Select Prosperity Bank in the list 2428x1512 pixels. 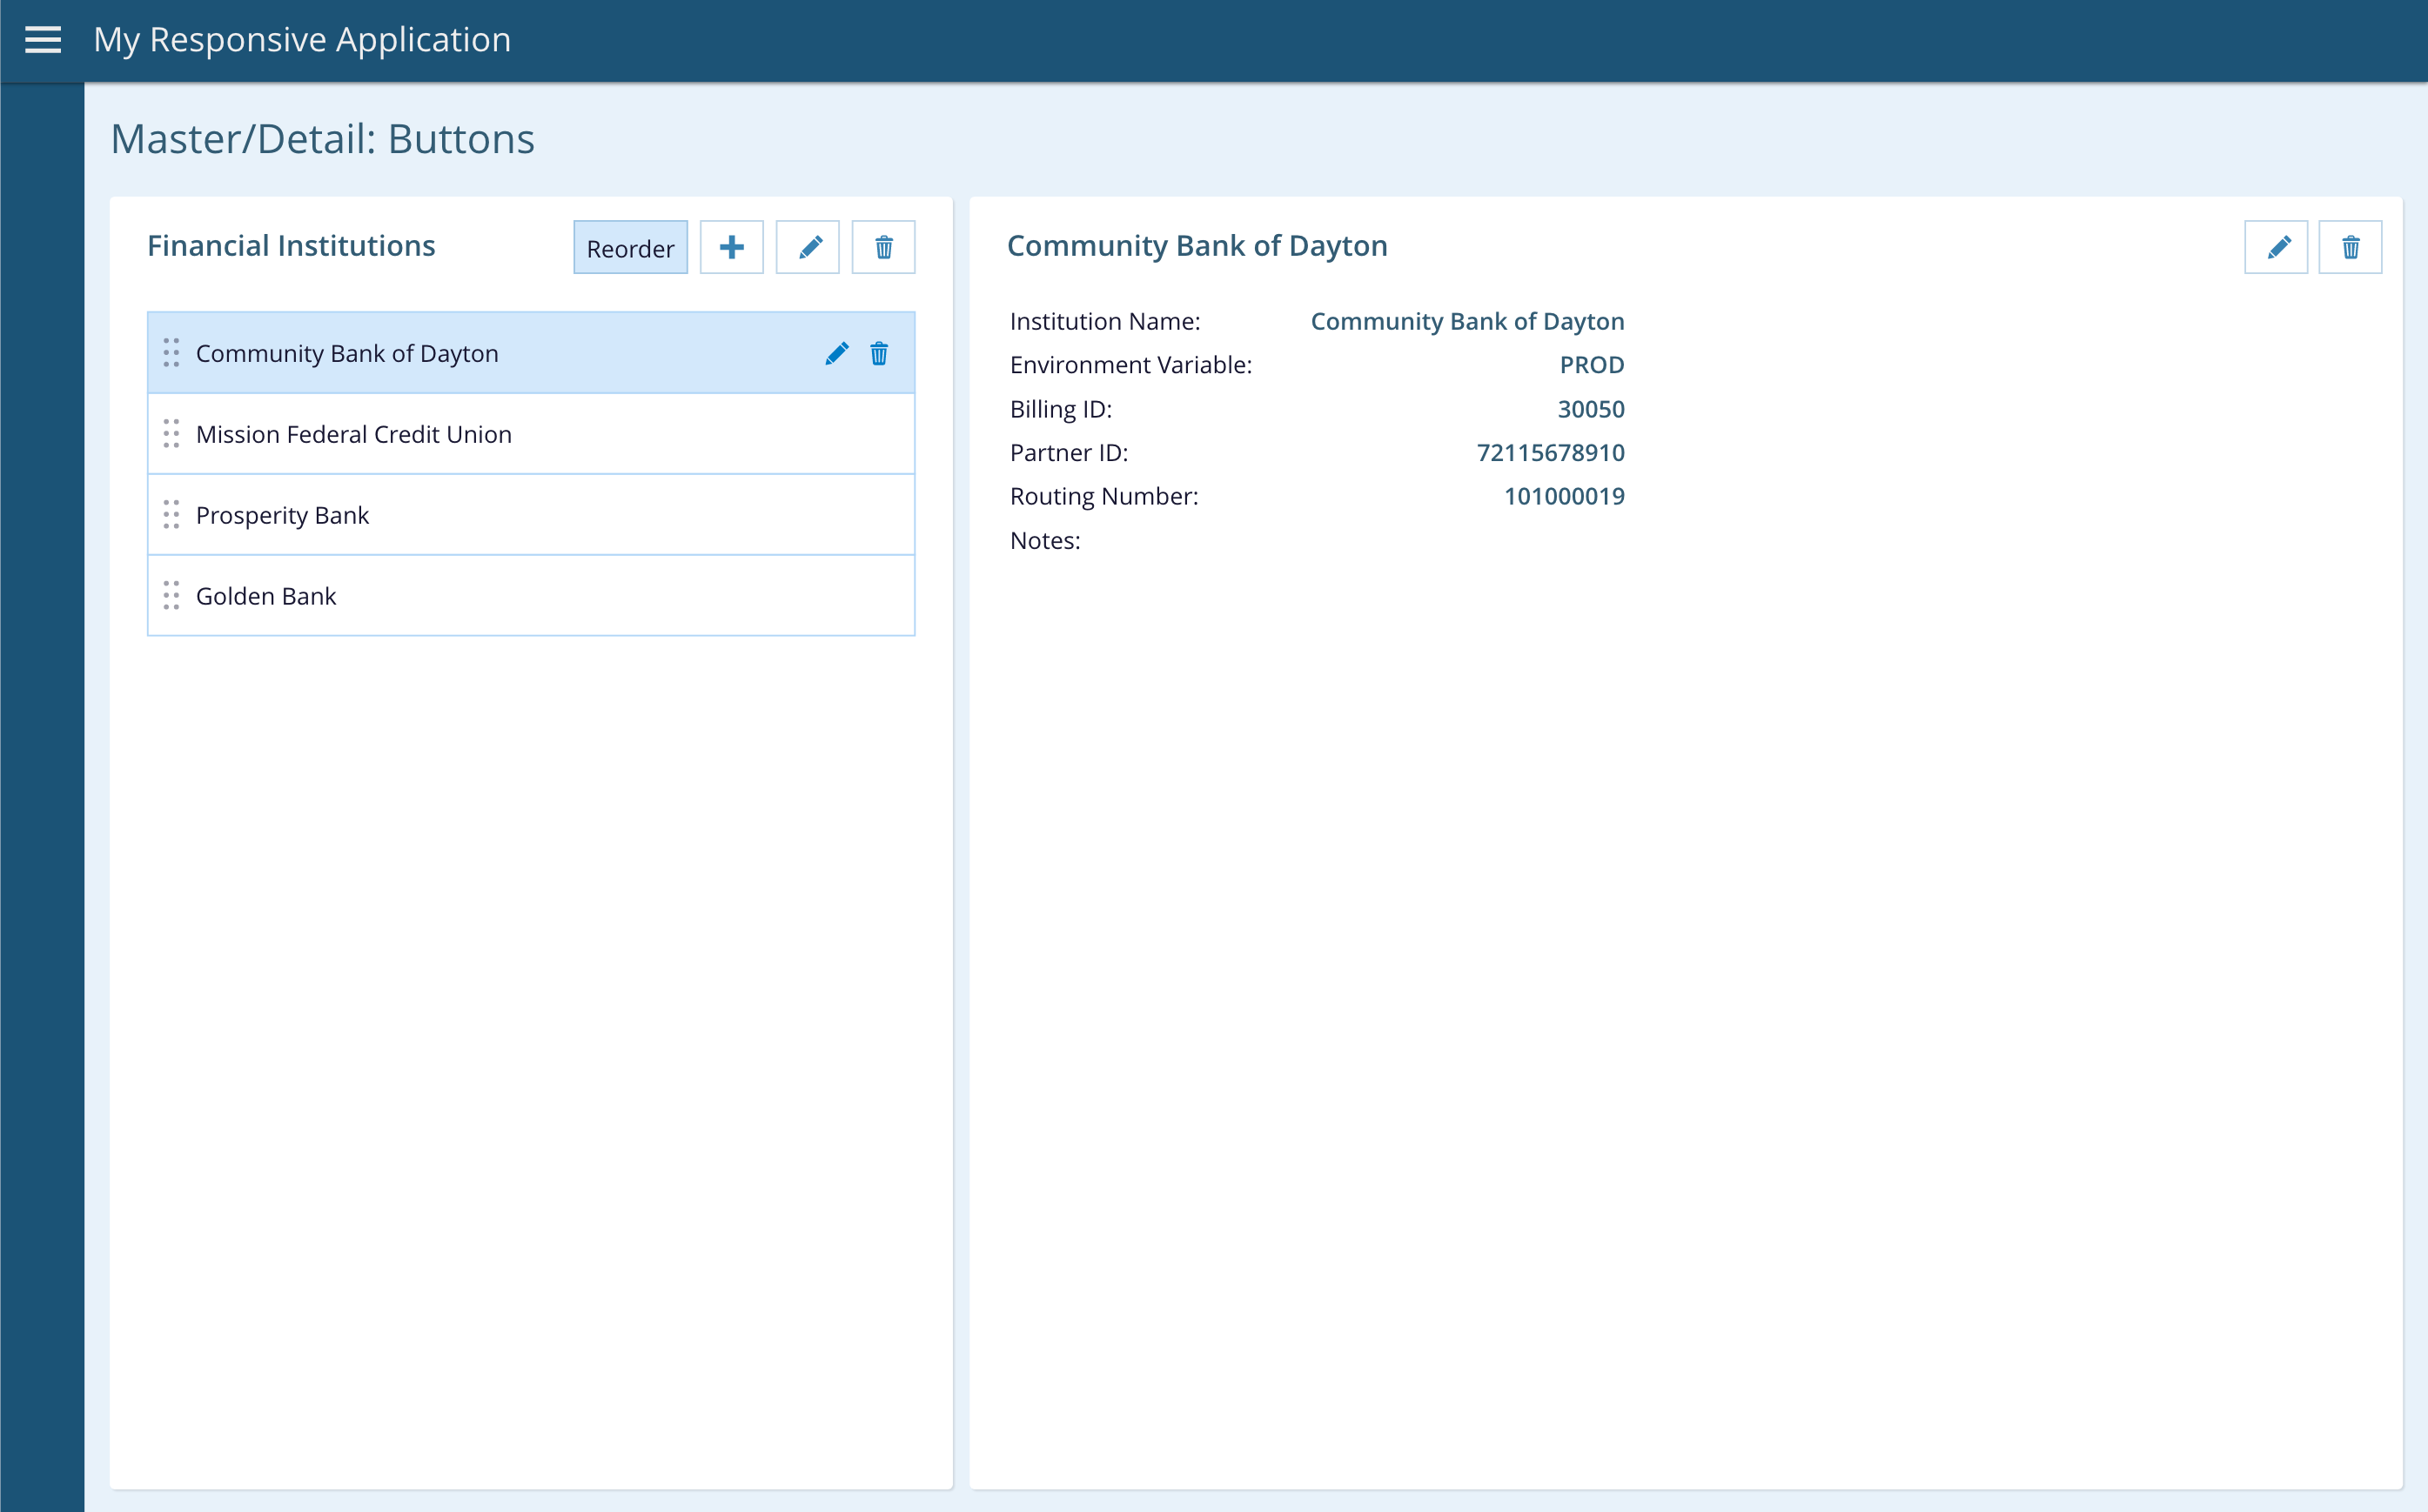(x=282, y=516)
